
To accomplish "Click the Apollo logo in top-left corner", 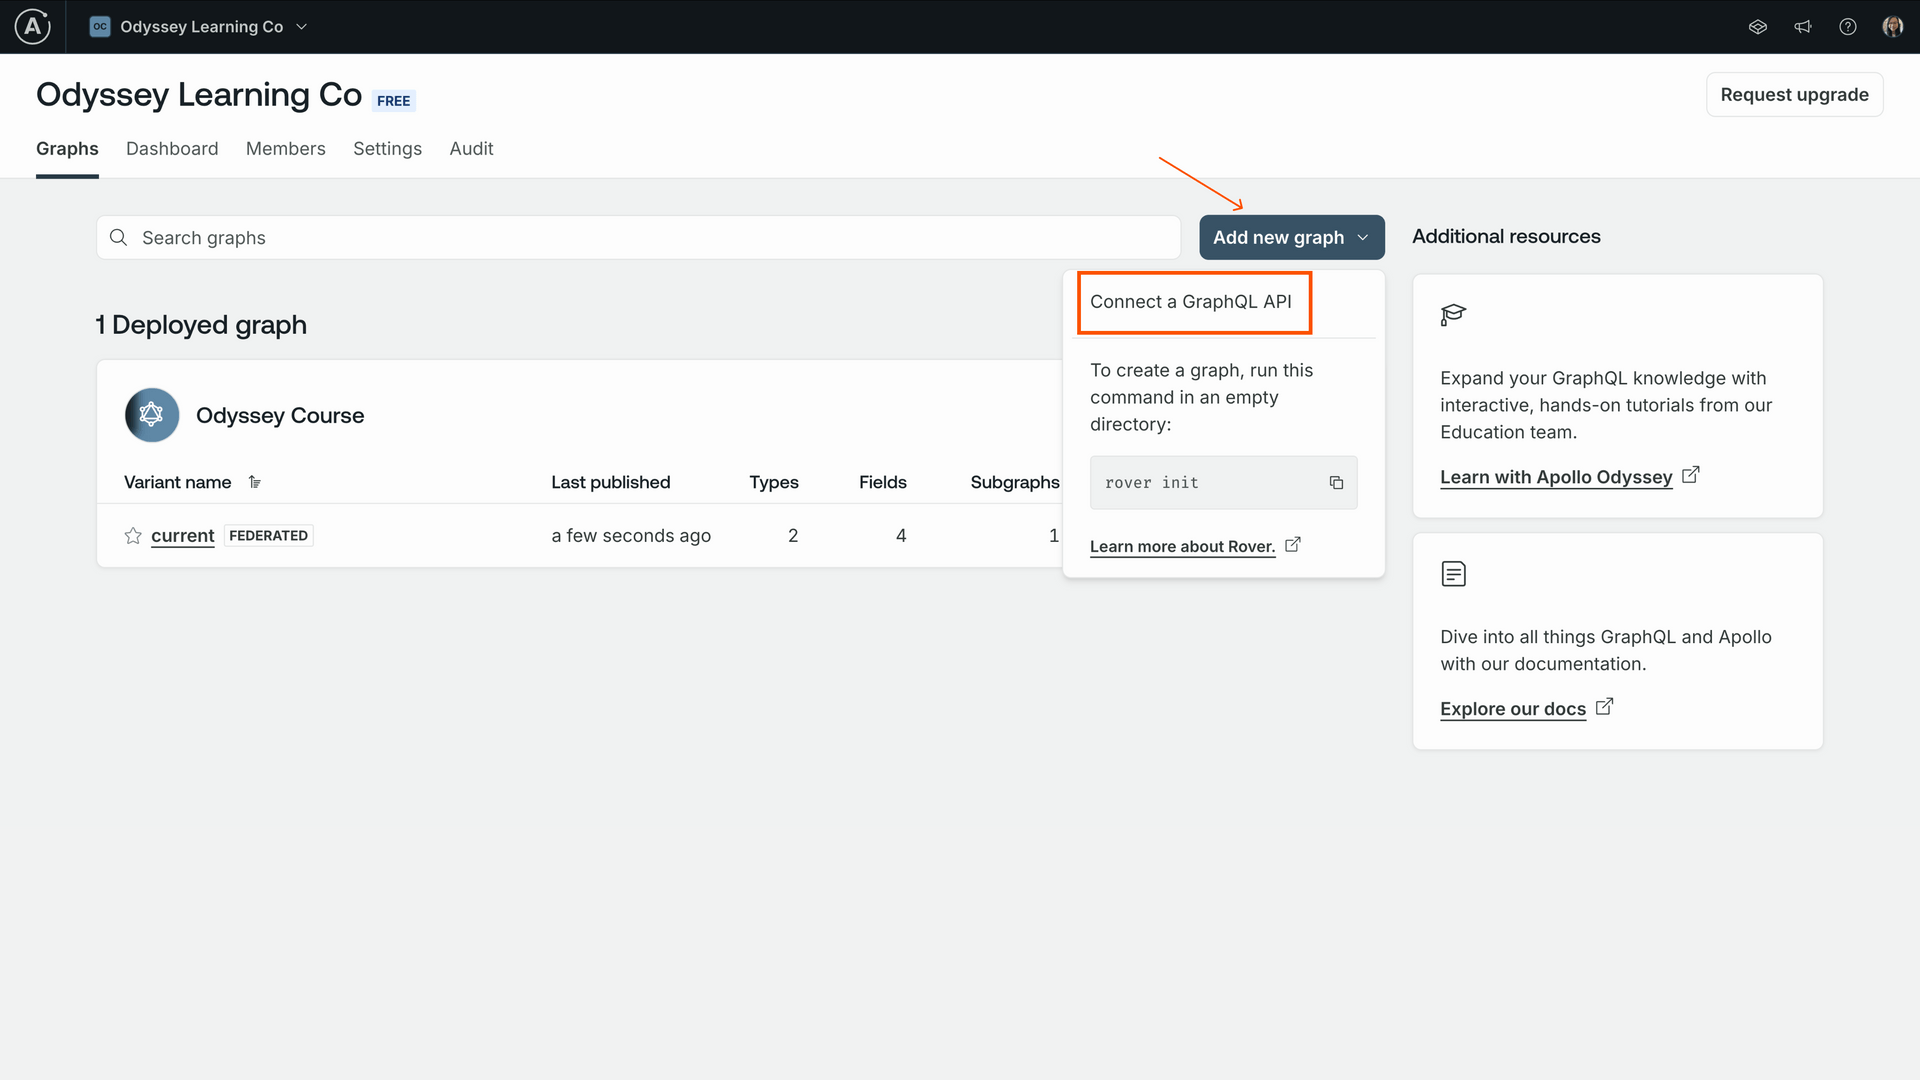I will click(x=32, y=27).
